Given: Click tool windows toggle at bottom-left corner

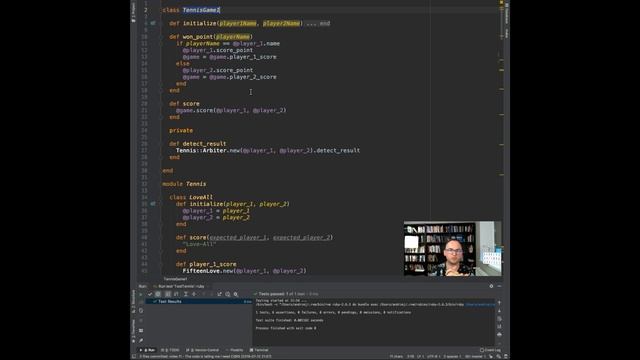Looking at the screenshot, I should click(133, 356).
